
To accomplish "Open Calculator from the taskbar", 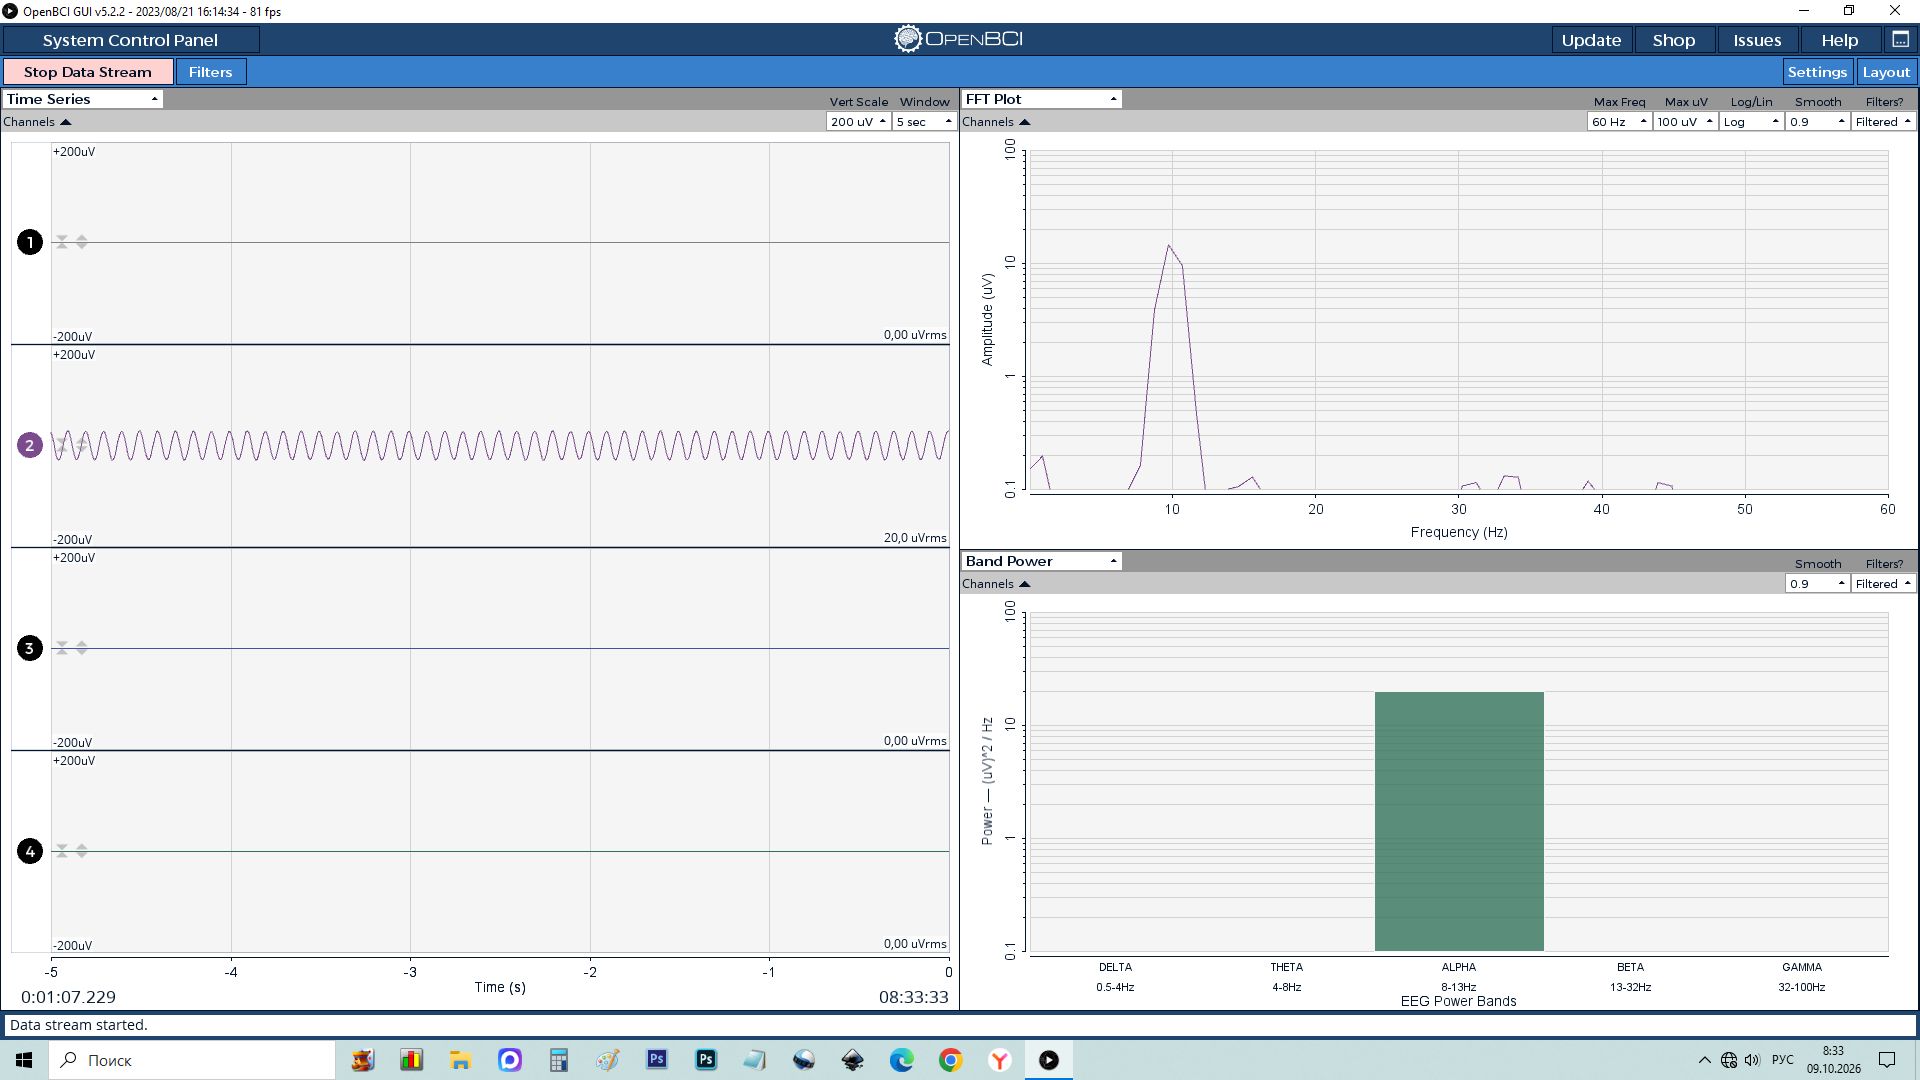I will [x=559, y=1060].
